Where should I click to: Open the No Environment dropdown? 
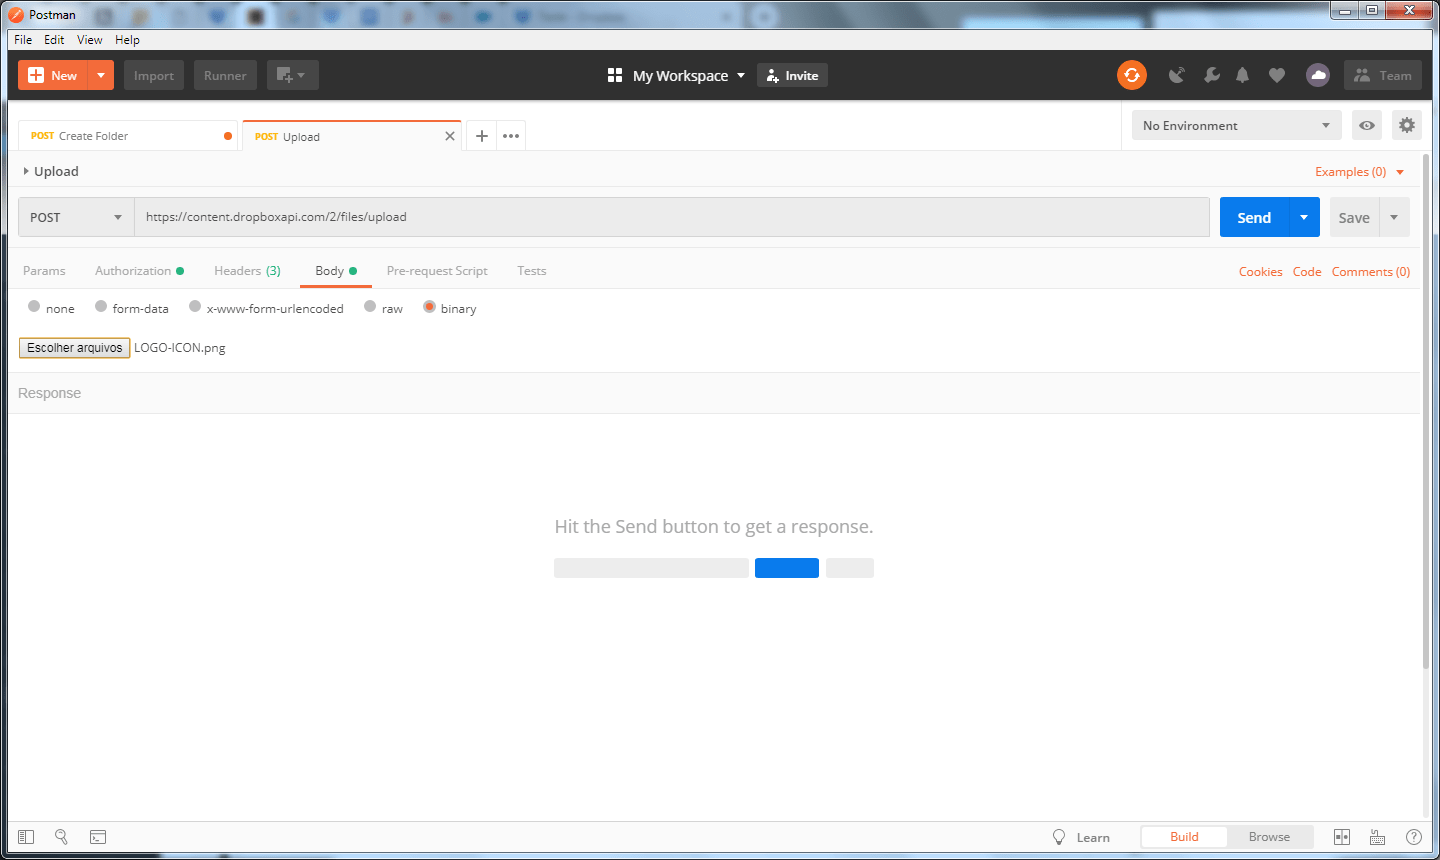click(1237, 125)
